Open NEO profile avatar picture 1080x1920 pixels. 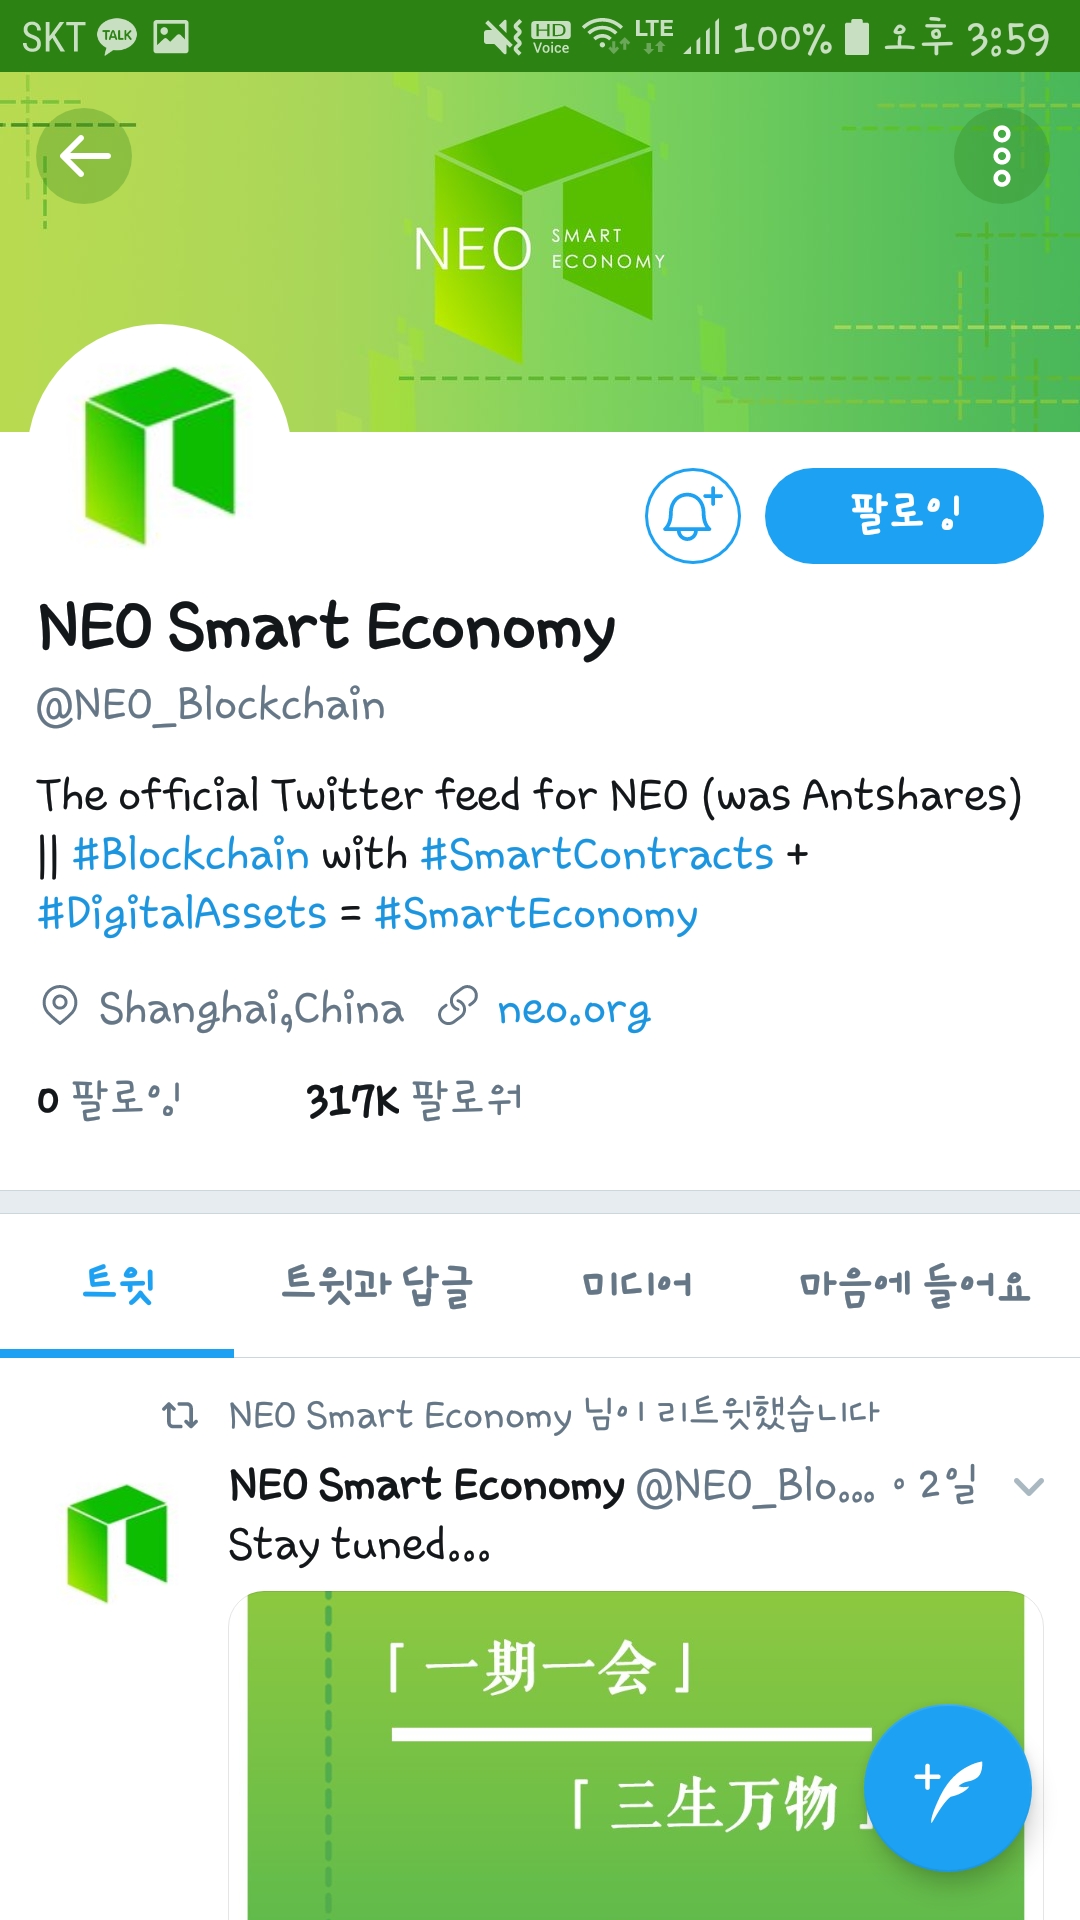point(160,452)
